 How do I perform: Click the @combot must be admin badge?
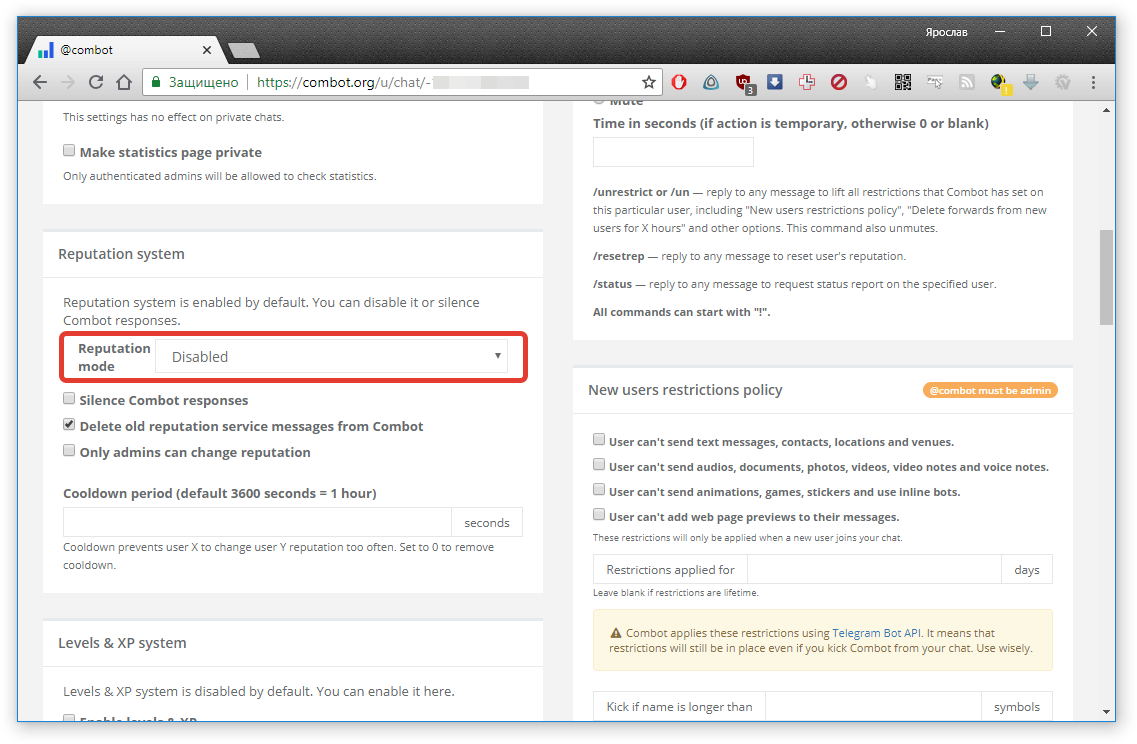[x=990, y=390]
